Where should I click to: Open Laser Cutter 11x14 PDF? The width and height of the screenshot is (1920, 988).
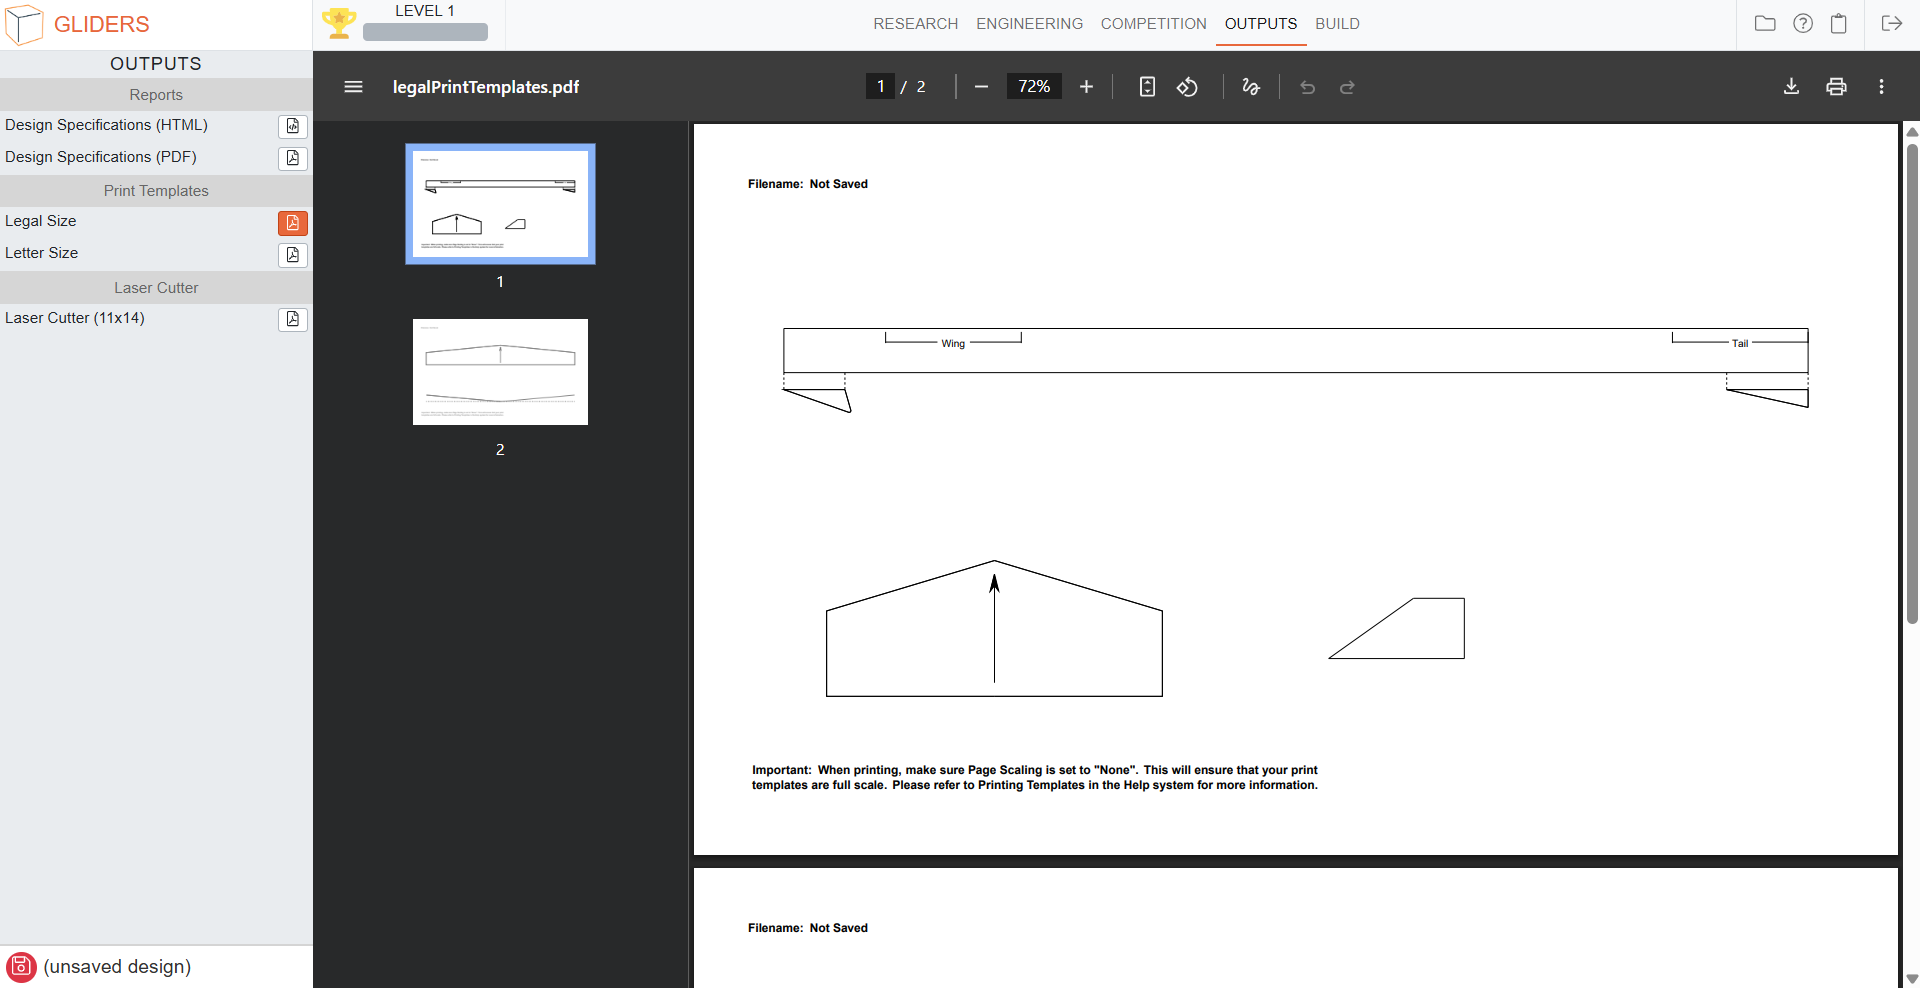click(x=292, y=319)
